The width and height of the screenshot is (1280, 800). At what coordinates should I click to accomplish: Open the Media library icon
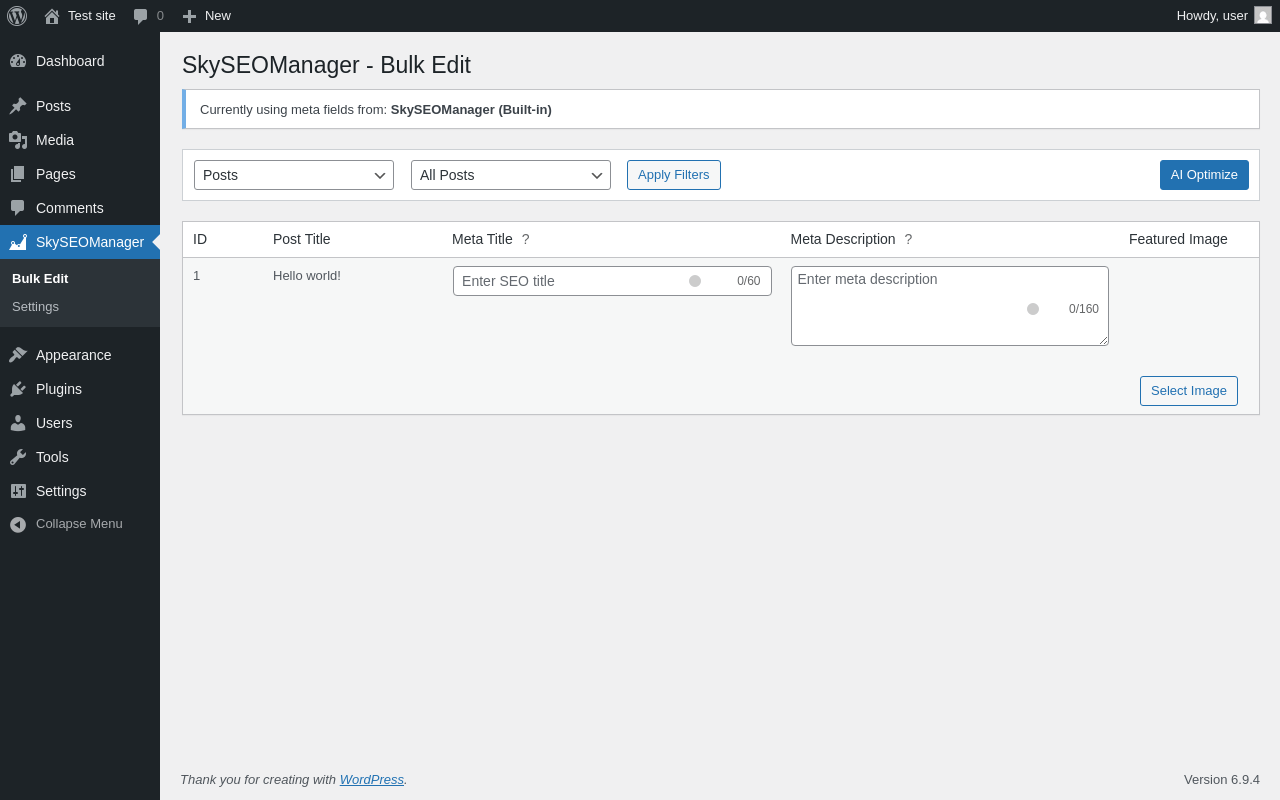(x=18, y=140)
